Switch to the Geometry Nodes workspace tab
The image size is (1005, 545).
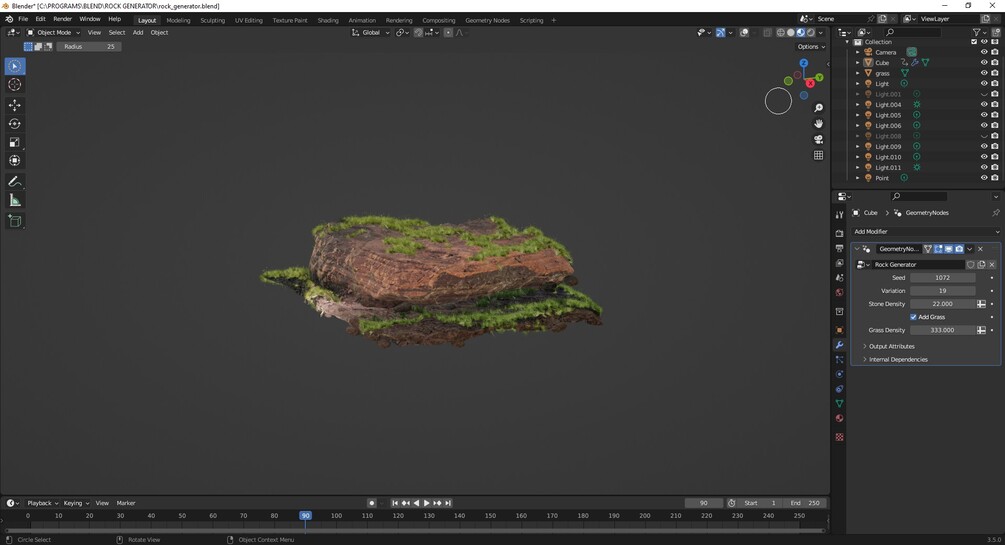487,20
